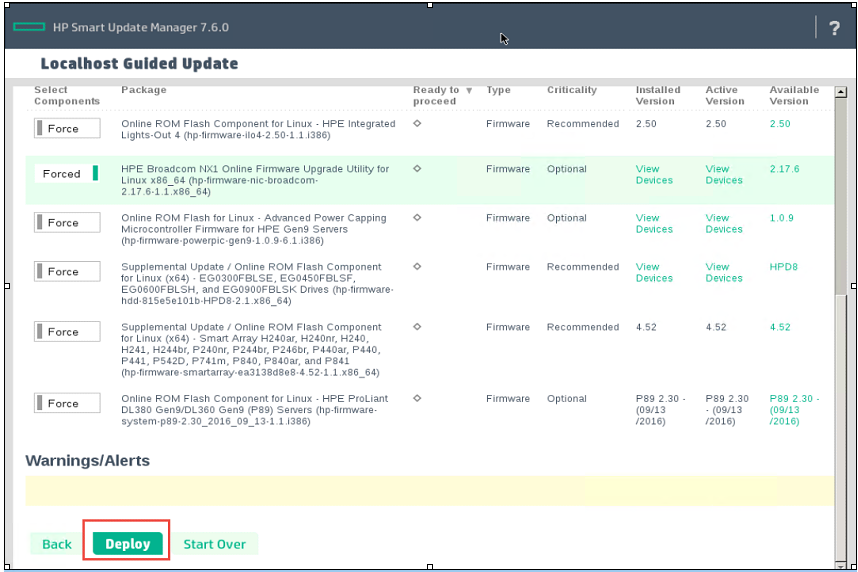Toggle Force for Smart Array H240ar update

tap(67, 332)
